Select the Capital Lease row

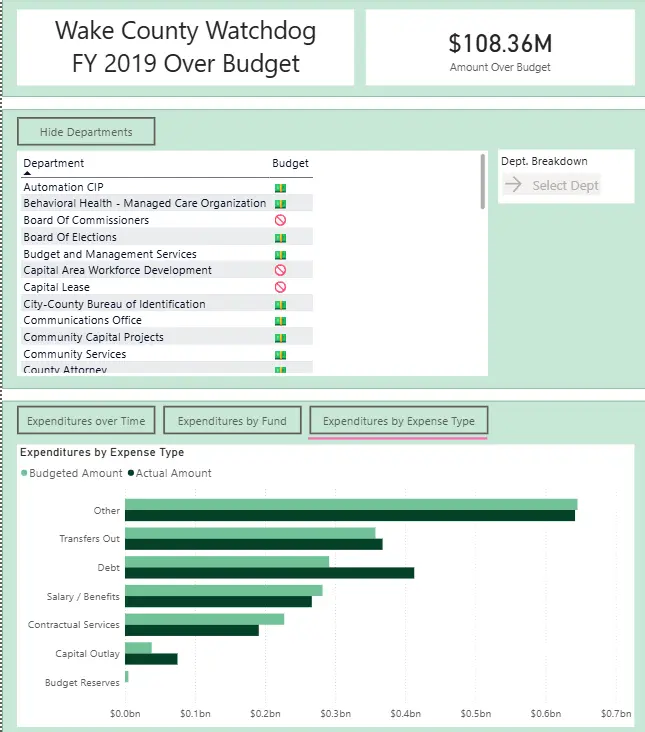click(x=167, y=287)
